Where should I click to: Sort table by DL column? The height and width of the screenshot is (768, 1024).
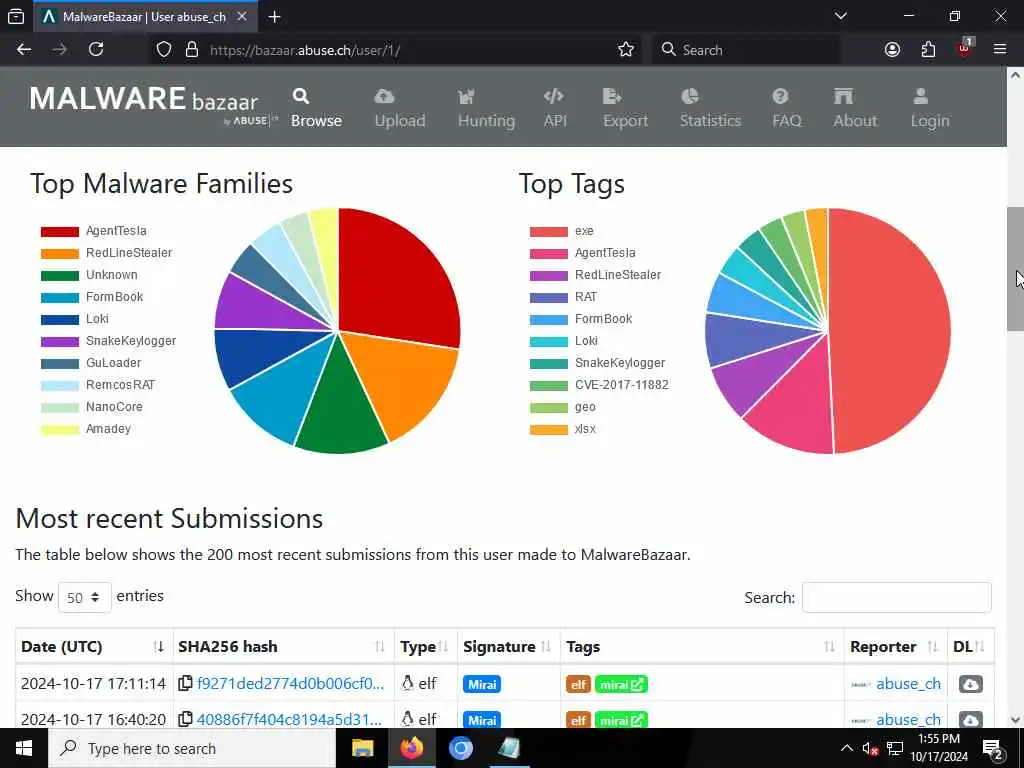(x=971, y=647)
